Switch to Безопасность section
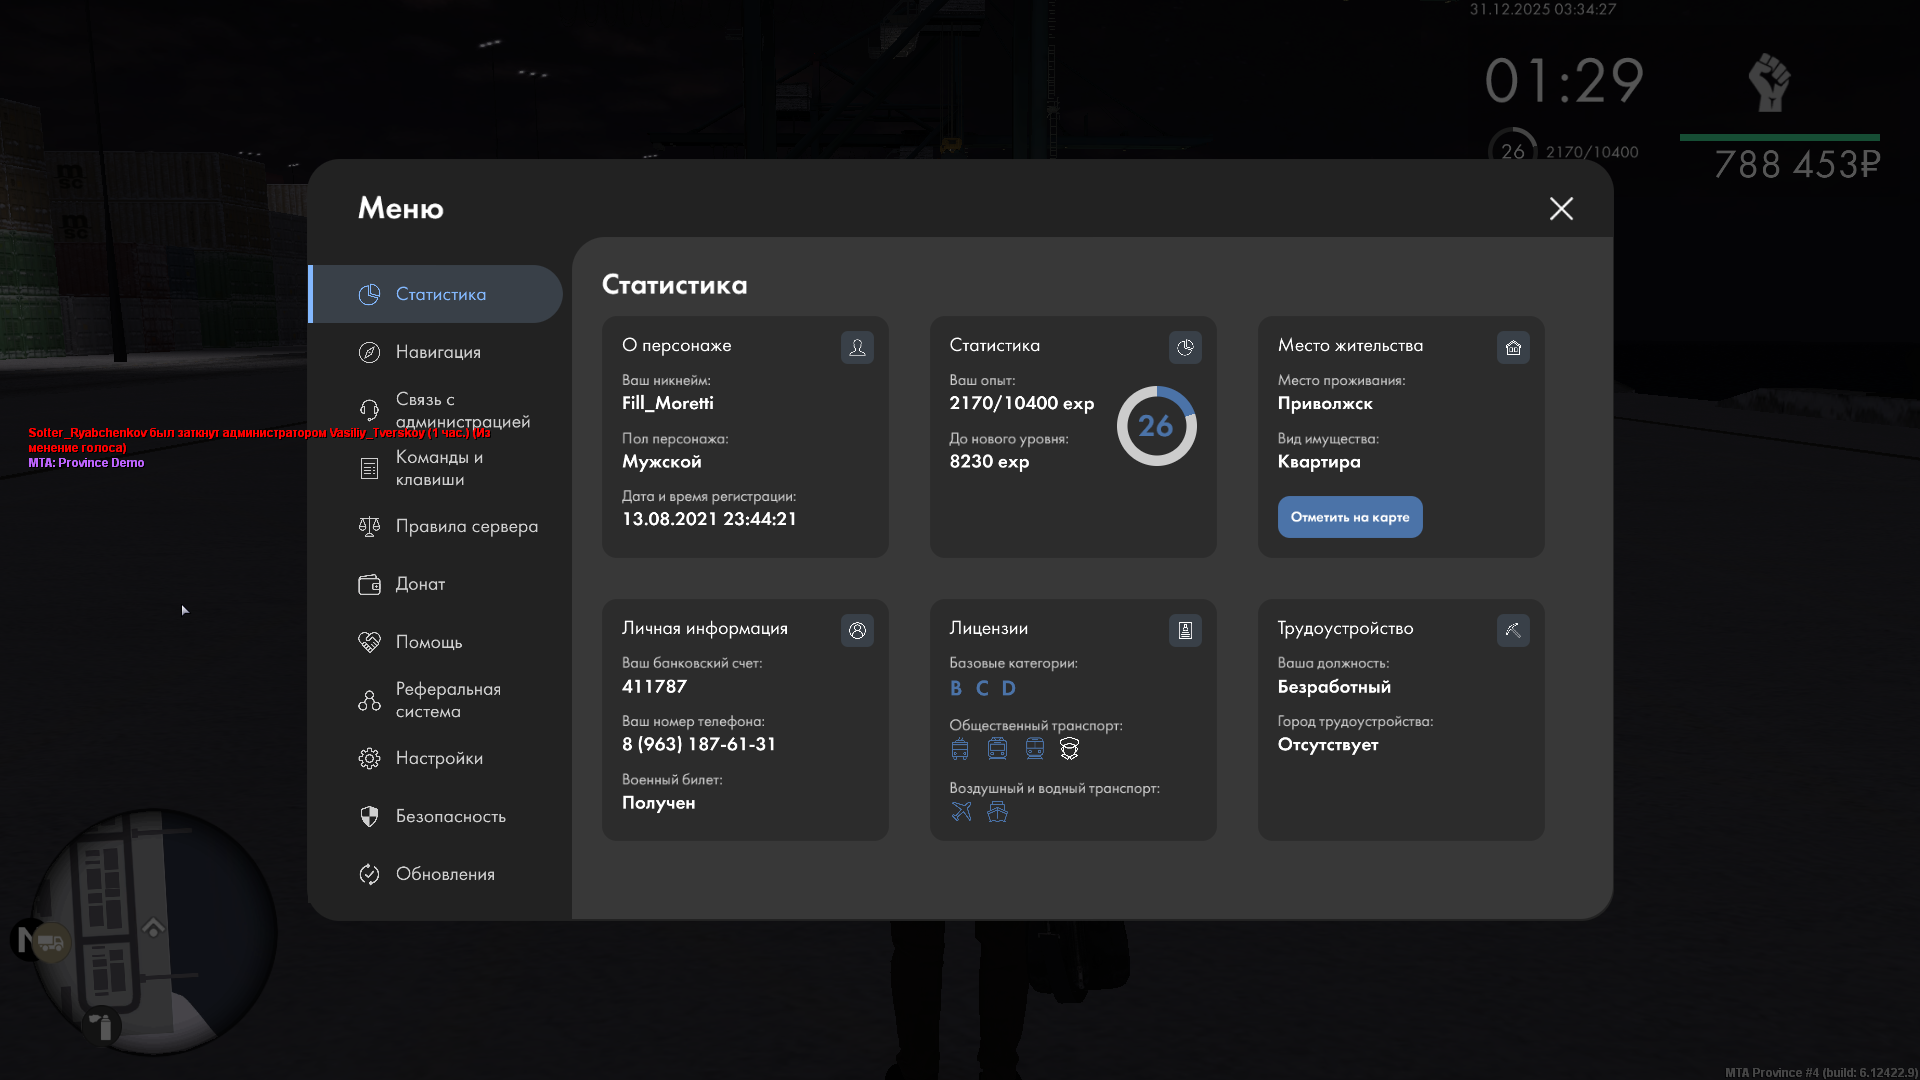The height and width of the screenshot is (1080, 1920). pyautogui.click(x=448, y=816)
